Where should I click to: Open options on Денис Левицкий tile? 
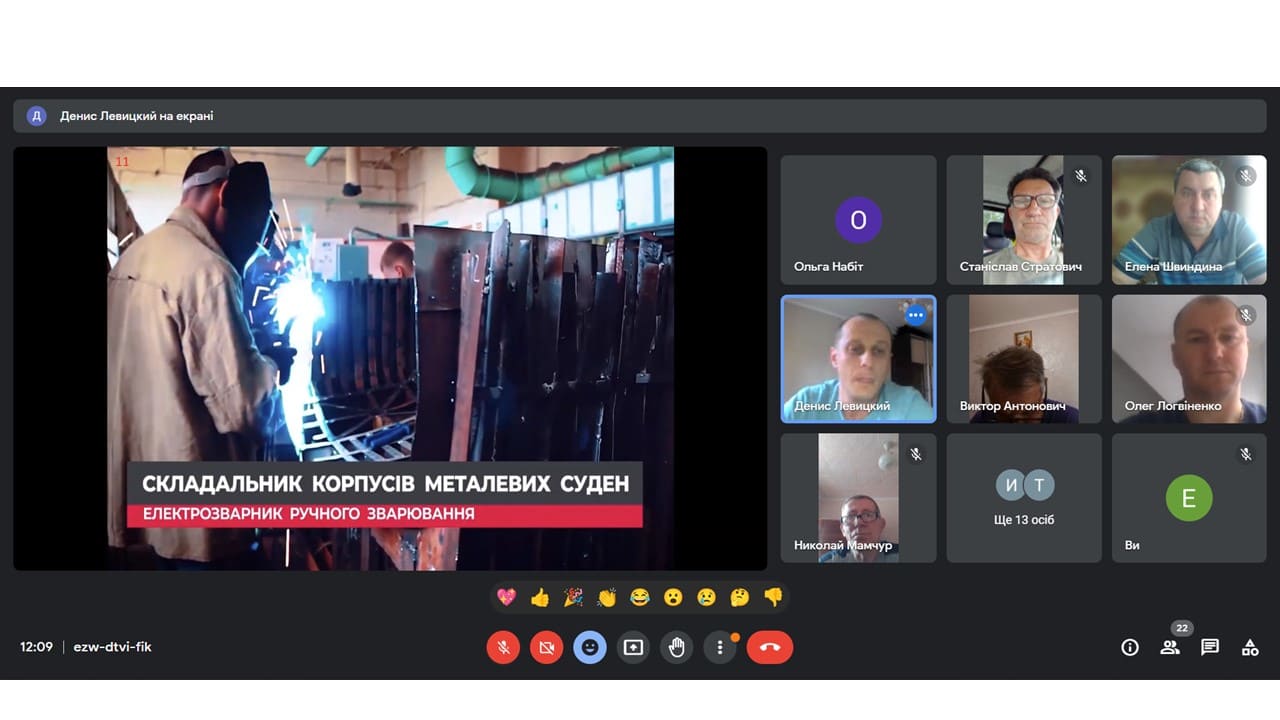coord(915,314)
